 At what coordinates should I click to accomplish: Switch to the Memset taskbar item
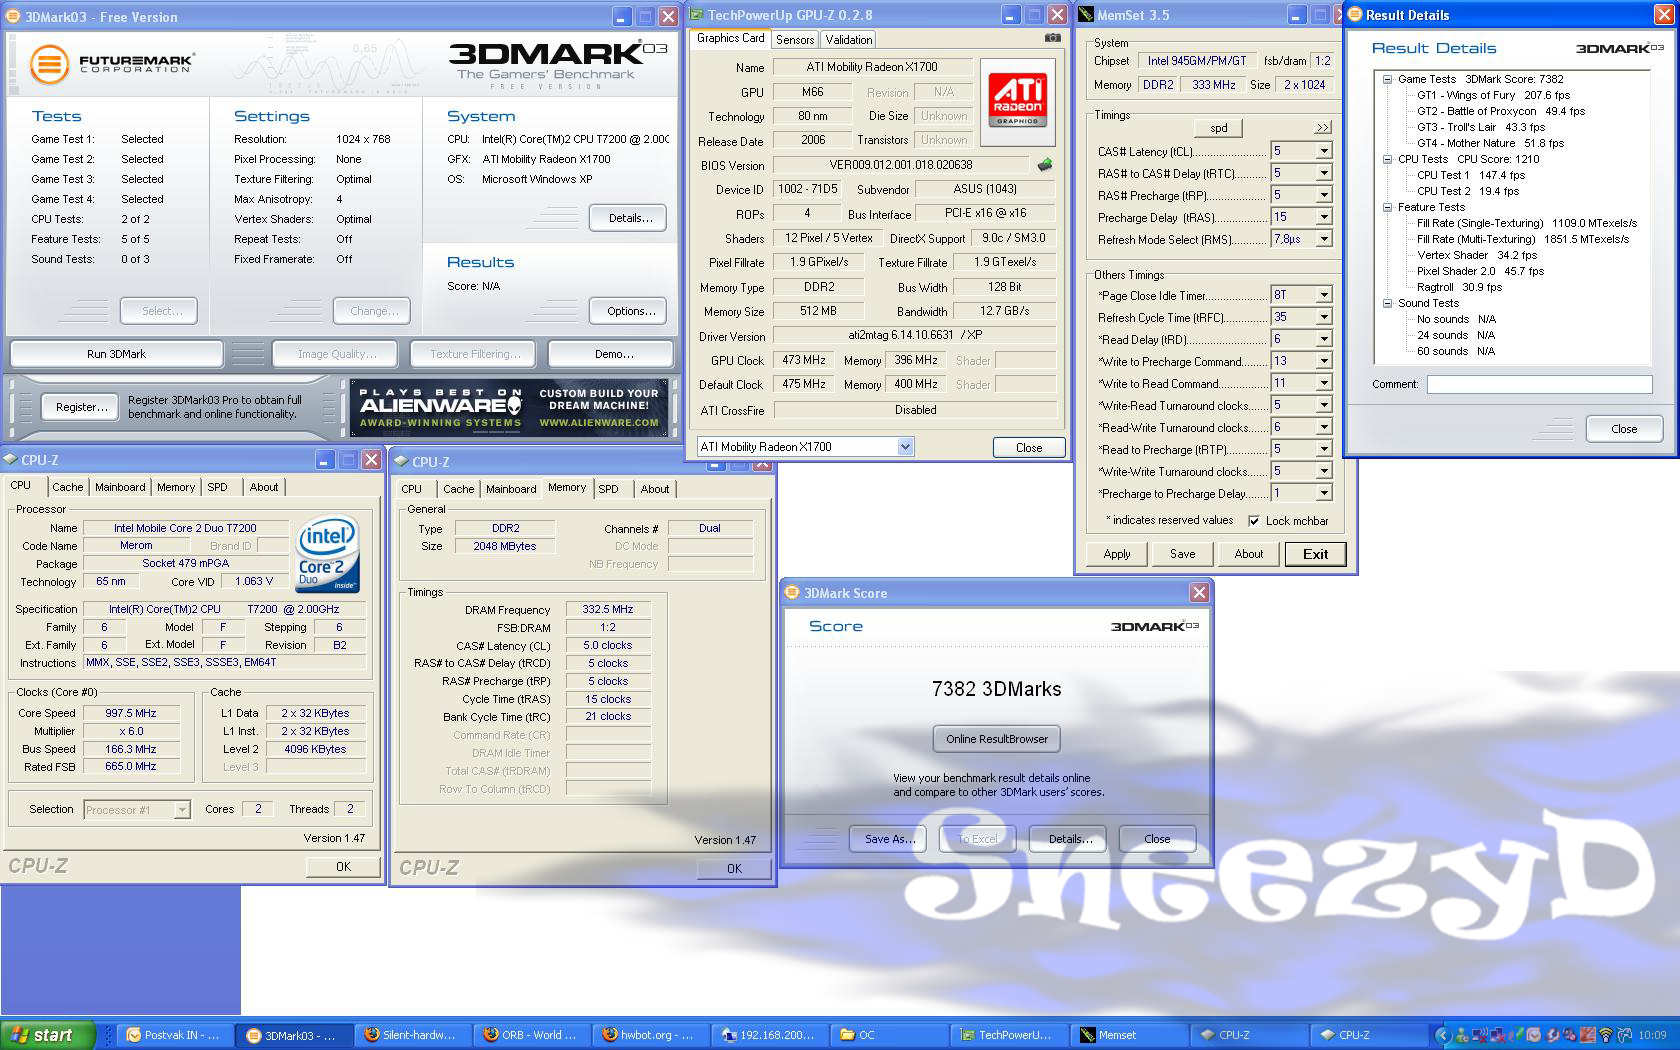[x=1128, y=1035]
